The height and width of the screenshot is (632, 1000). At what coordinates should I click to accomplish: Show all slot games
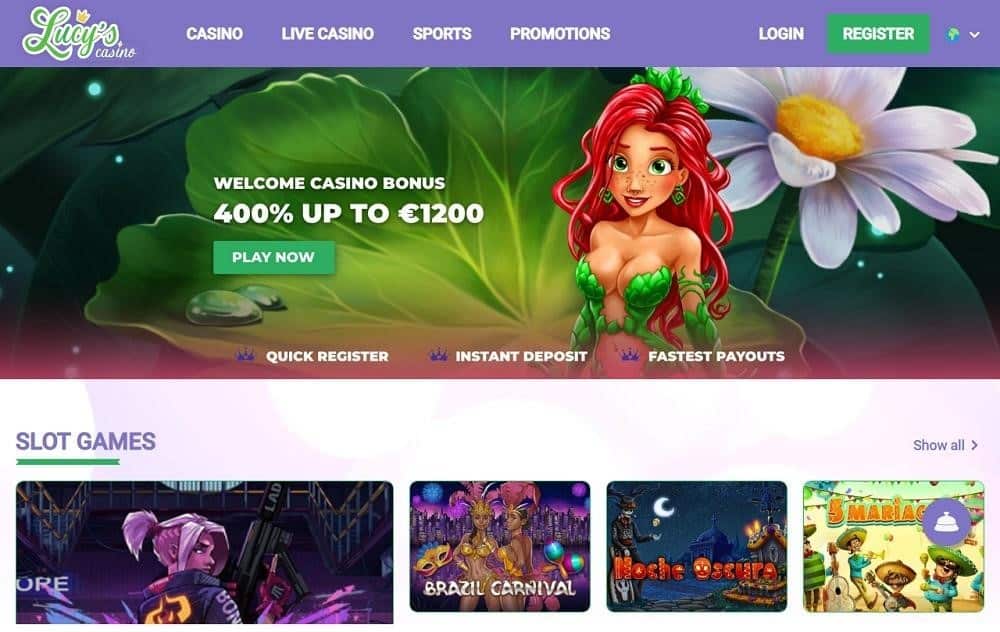938,445
